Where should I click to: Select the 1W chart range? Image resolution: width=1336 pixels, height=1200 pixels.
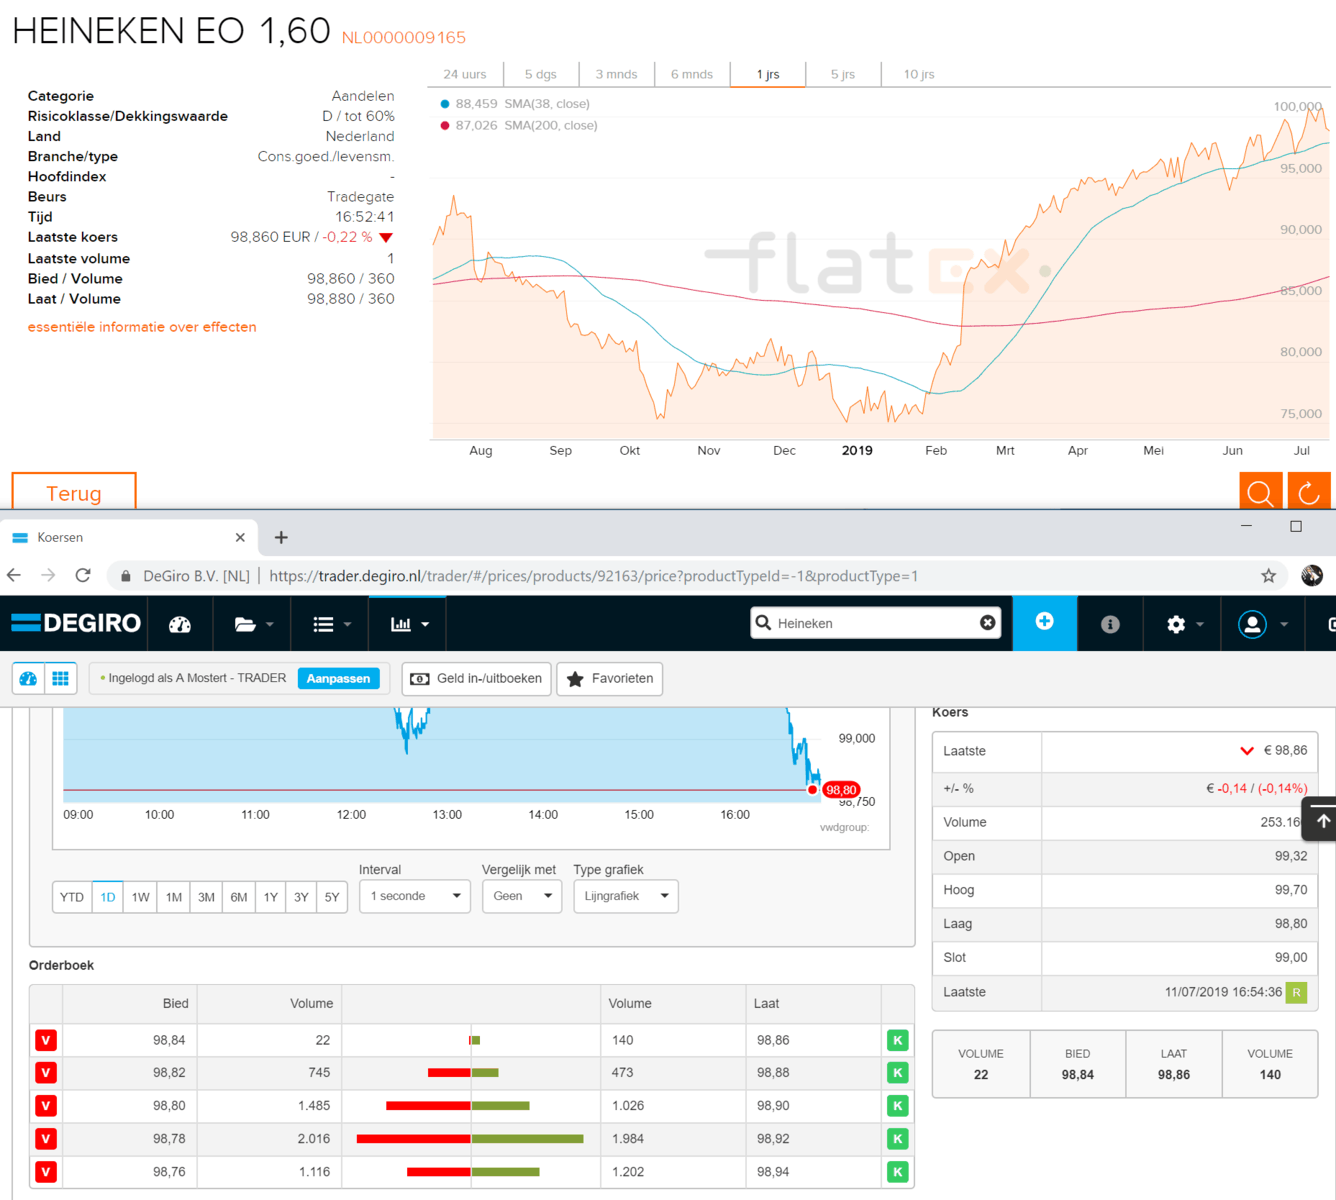(x=141, y=897)
